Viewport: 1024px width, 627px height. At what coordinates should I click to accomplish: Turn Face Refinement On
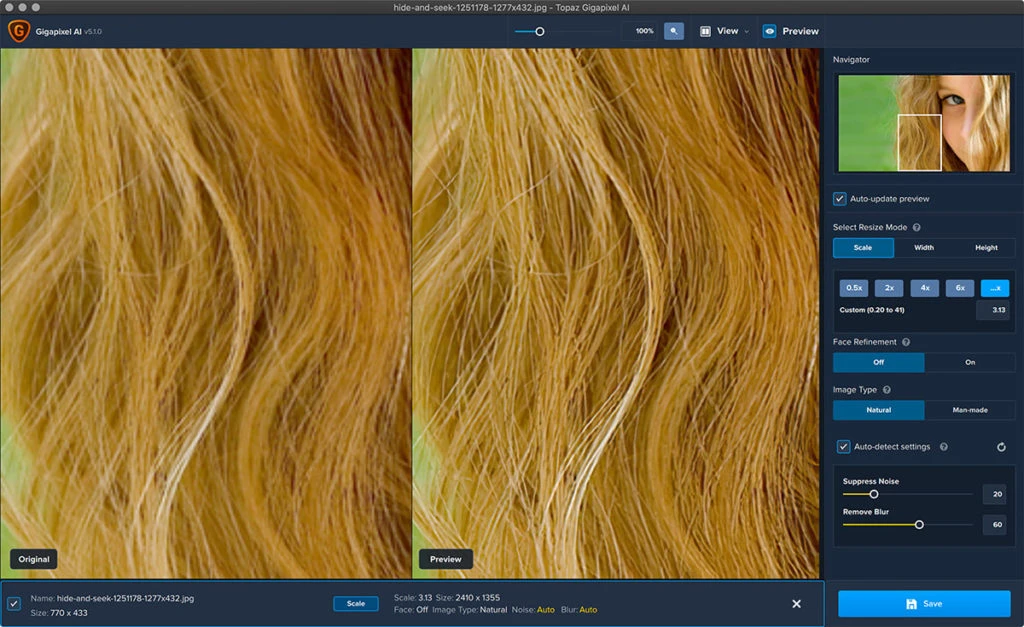(x=969, y=362)
